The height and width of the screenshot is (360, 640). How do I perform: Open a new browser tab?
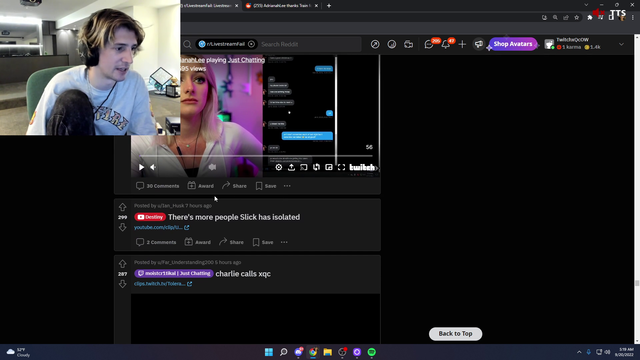point(329,6)
